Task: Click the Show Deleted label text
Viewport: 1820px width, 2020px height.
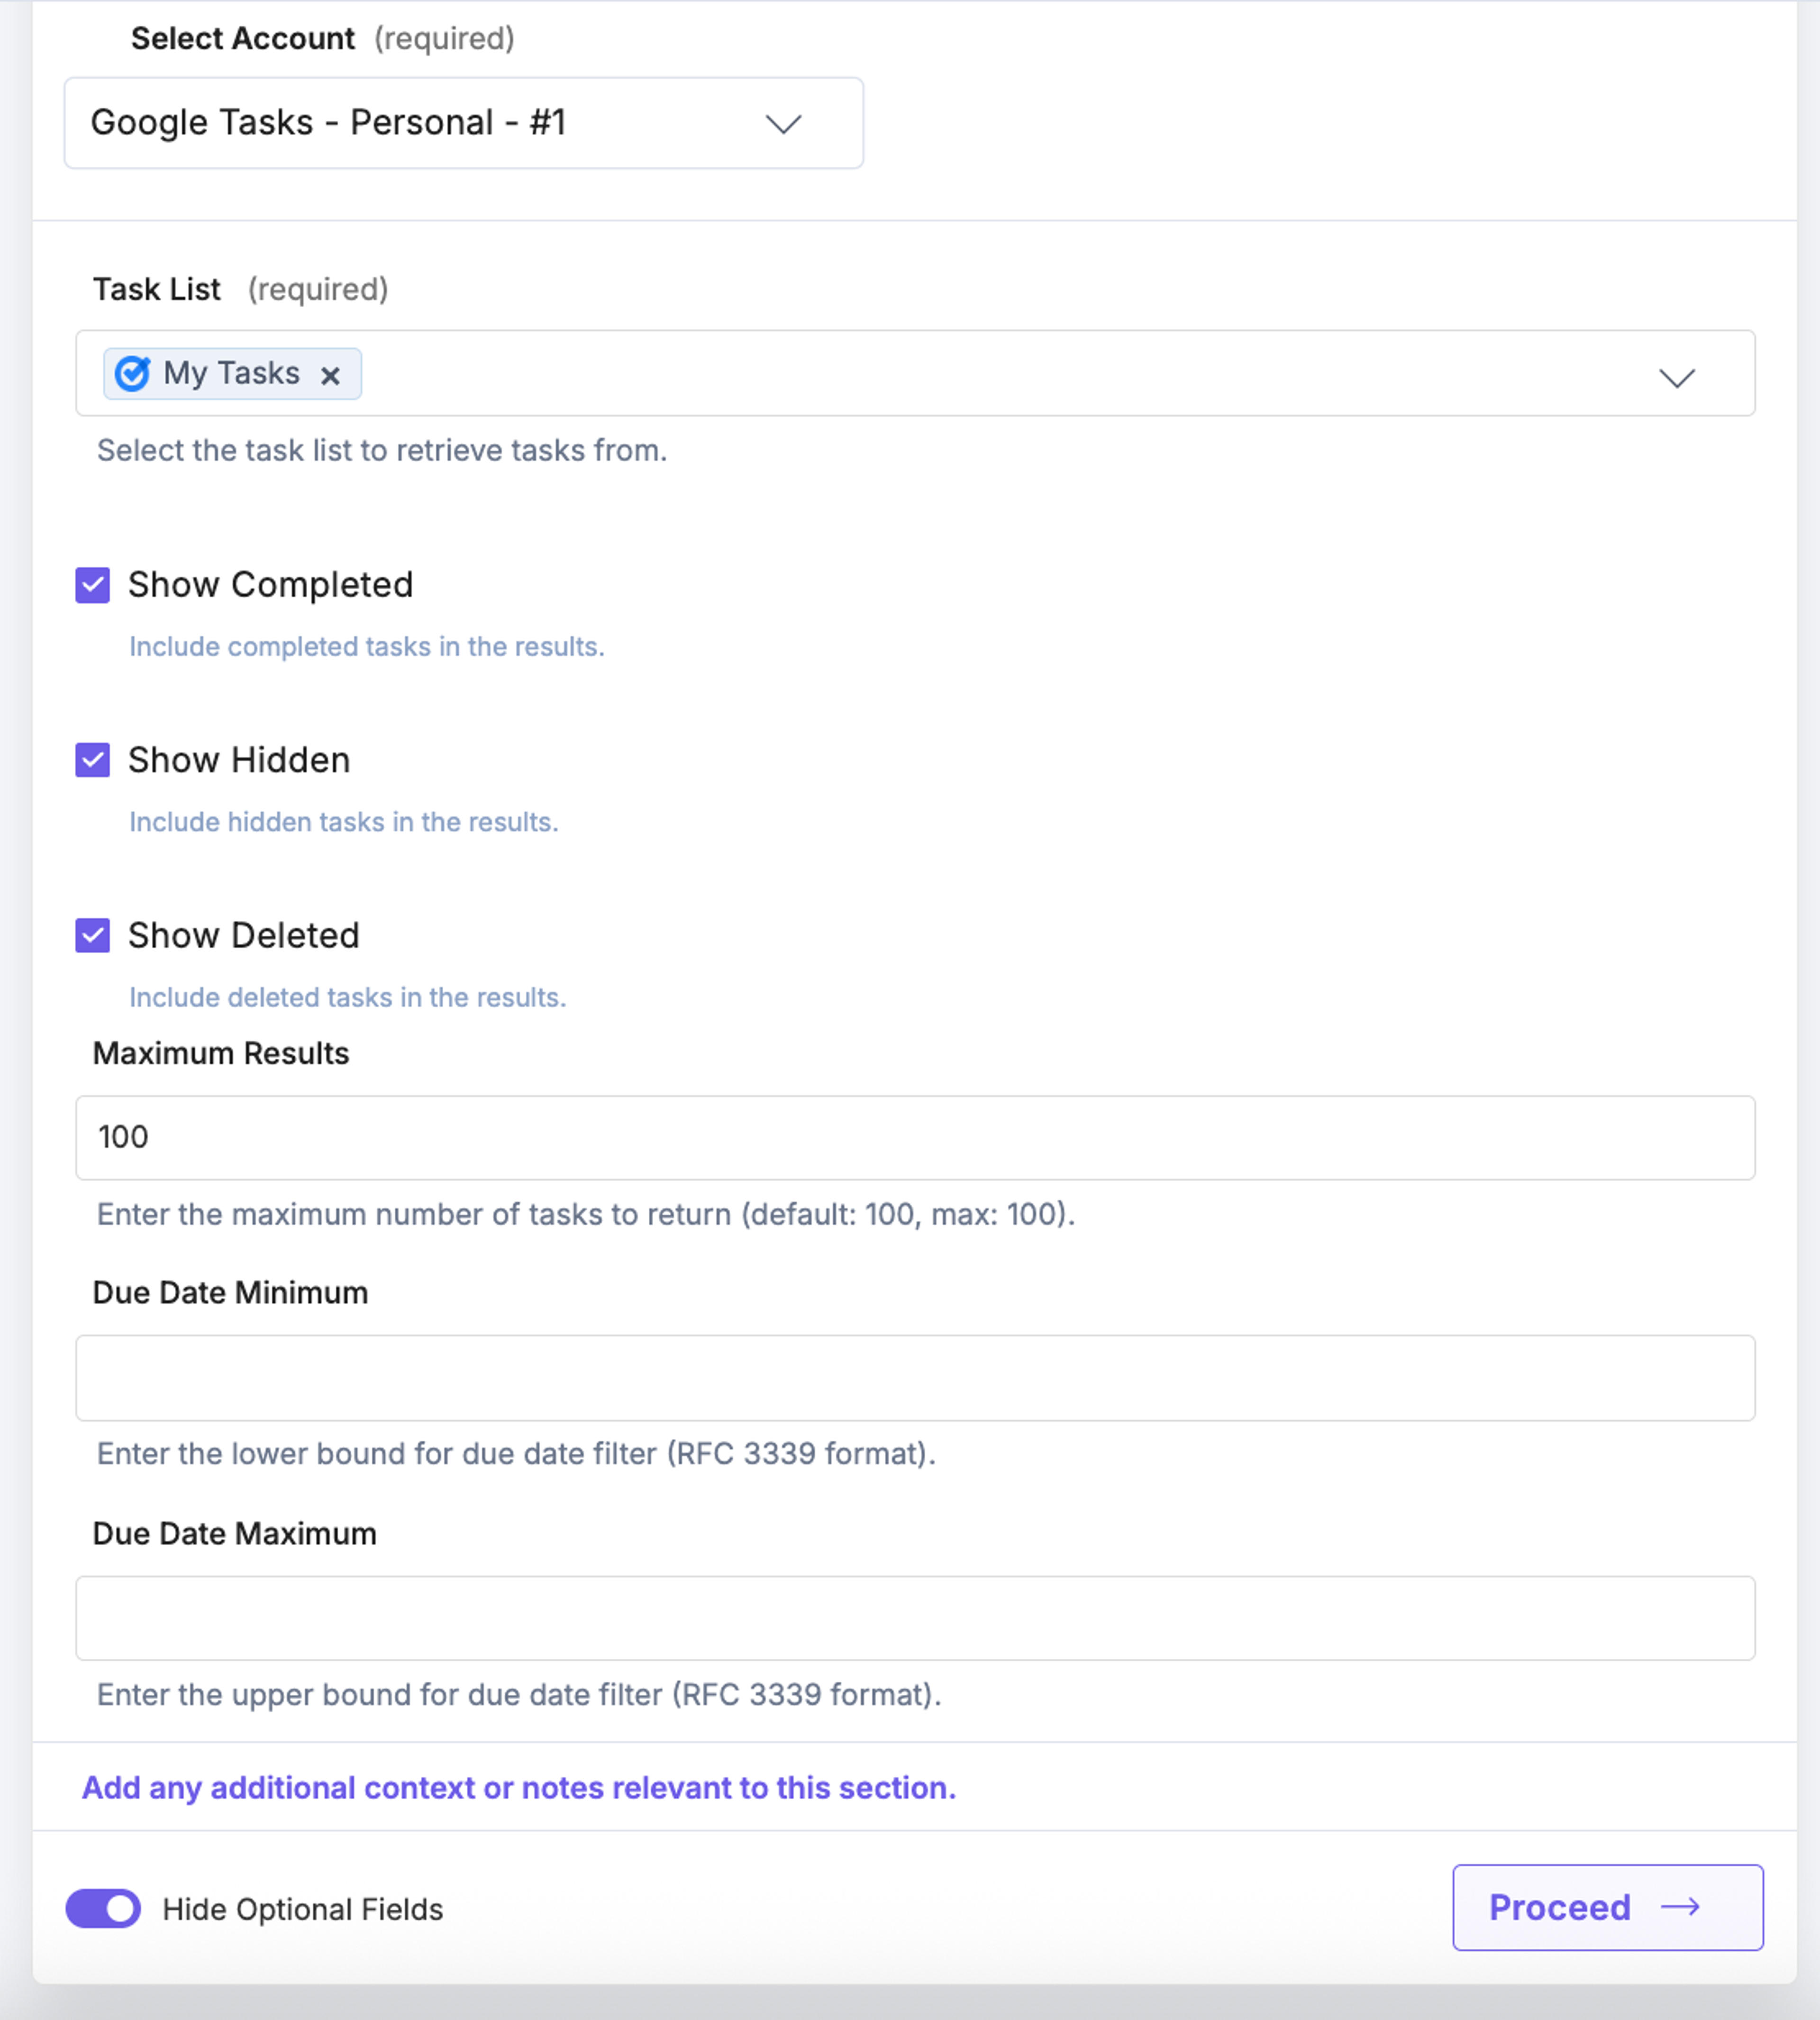Action: tap(243, 935)
